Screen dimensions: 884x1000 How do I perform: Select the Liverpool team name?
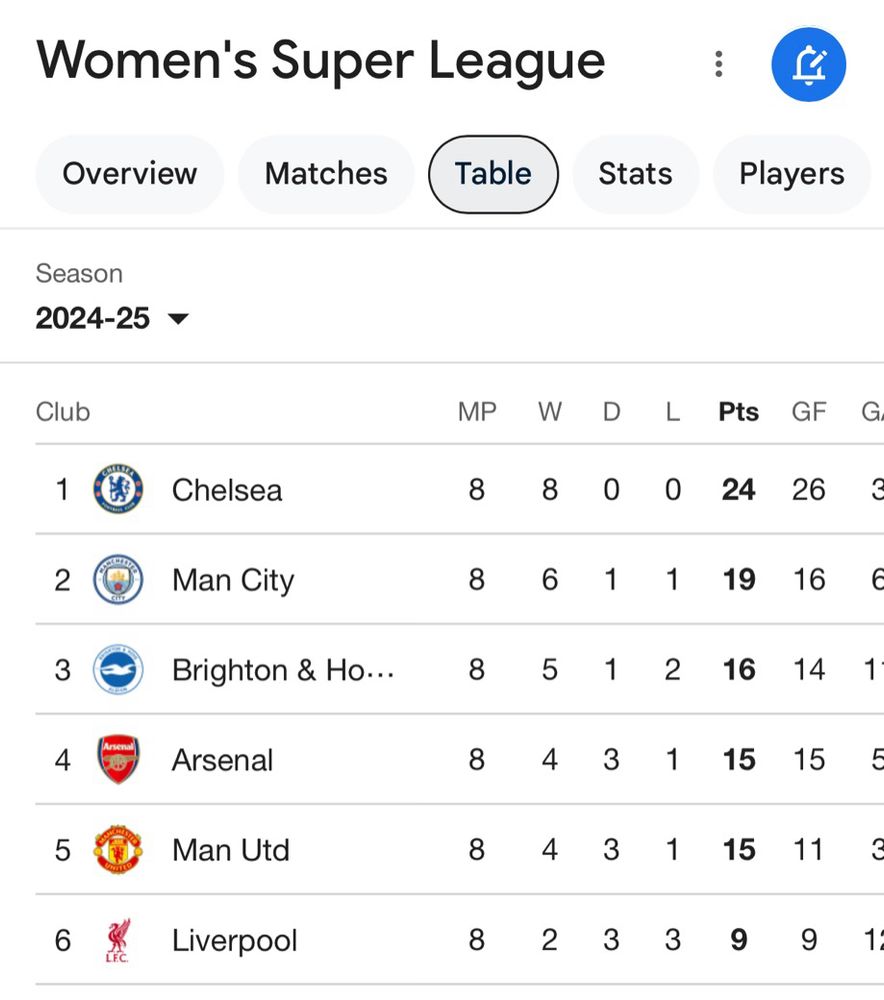coord(235,940)
